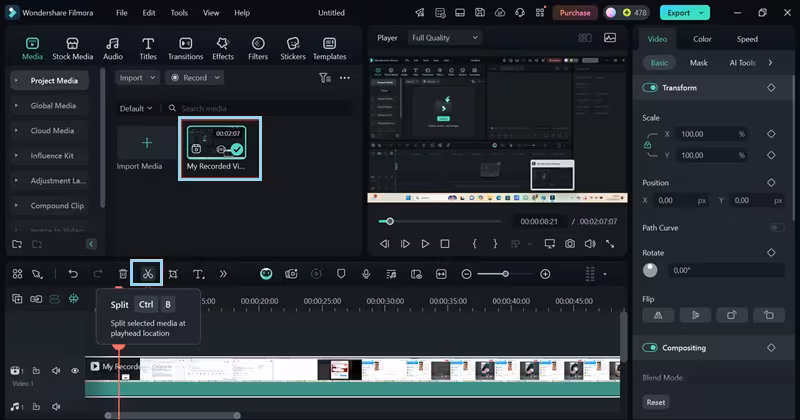
Task: Redo the last action
Action: coord(98,274)
